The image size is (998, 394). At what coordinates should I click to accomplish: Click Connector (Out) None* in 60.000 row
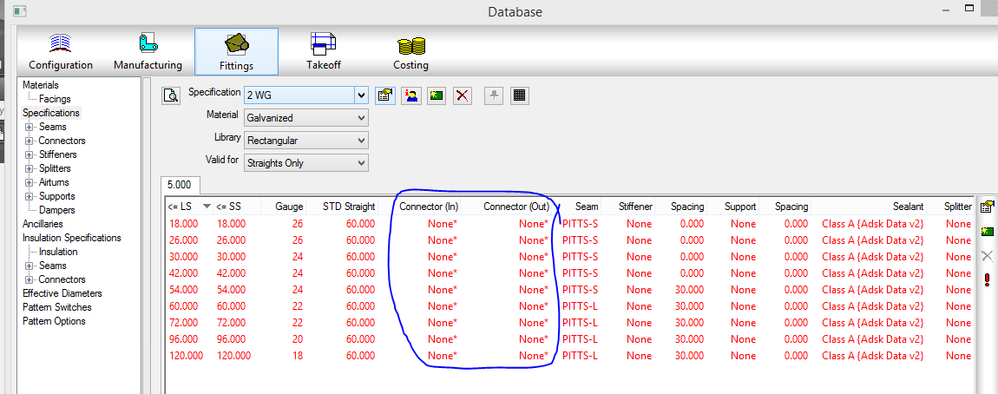[533, 306]
